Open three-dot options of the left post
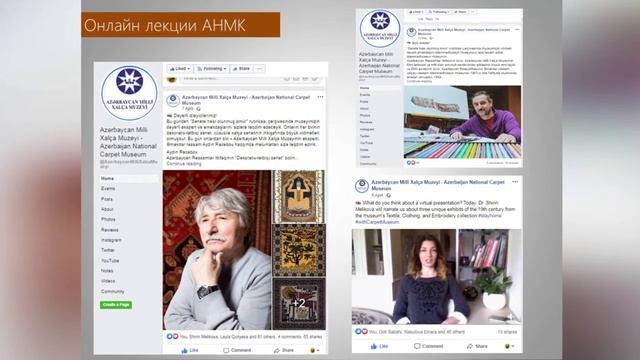The width and height of the screenshot is (640, 360). point(320,97)
